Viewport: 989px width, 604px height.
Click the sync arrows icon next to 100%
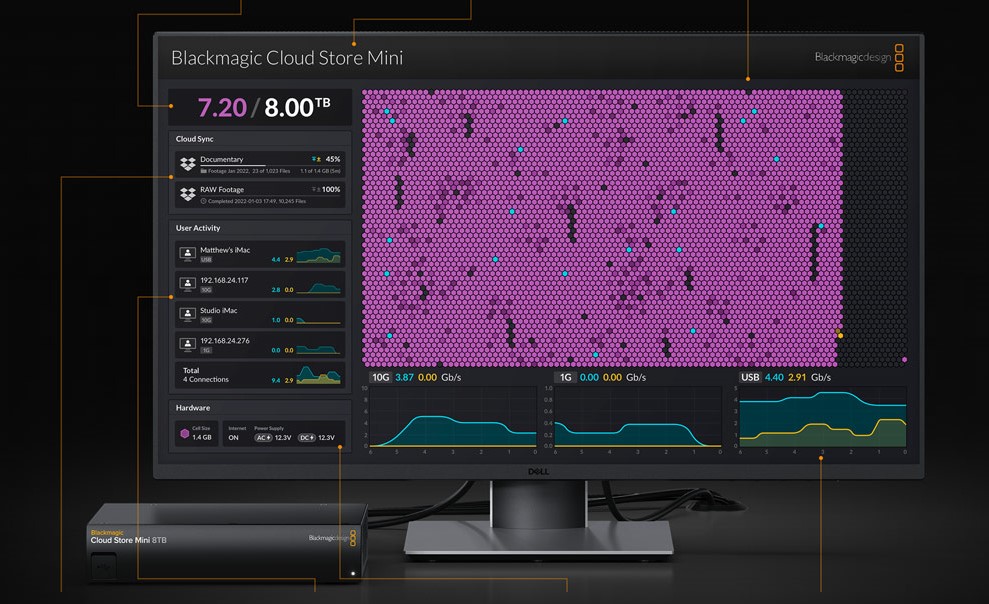tap(315, 189)
